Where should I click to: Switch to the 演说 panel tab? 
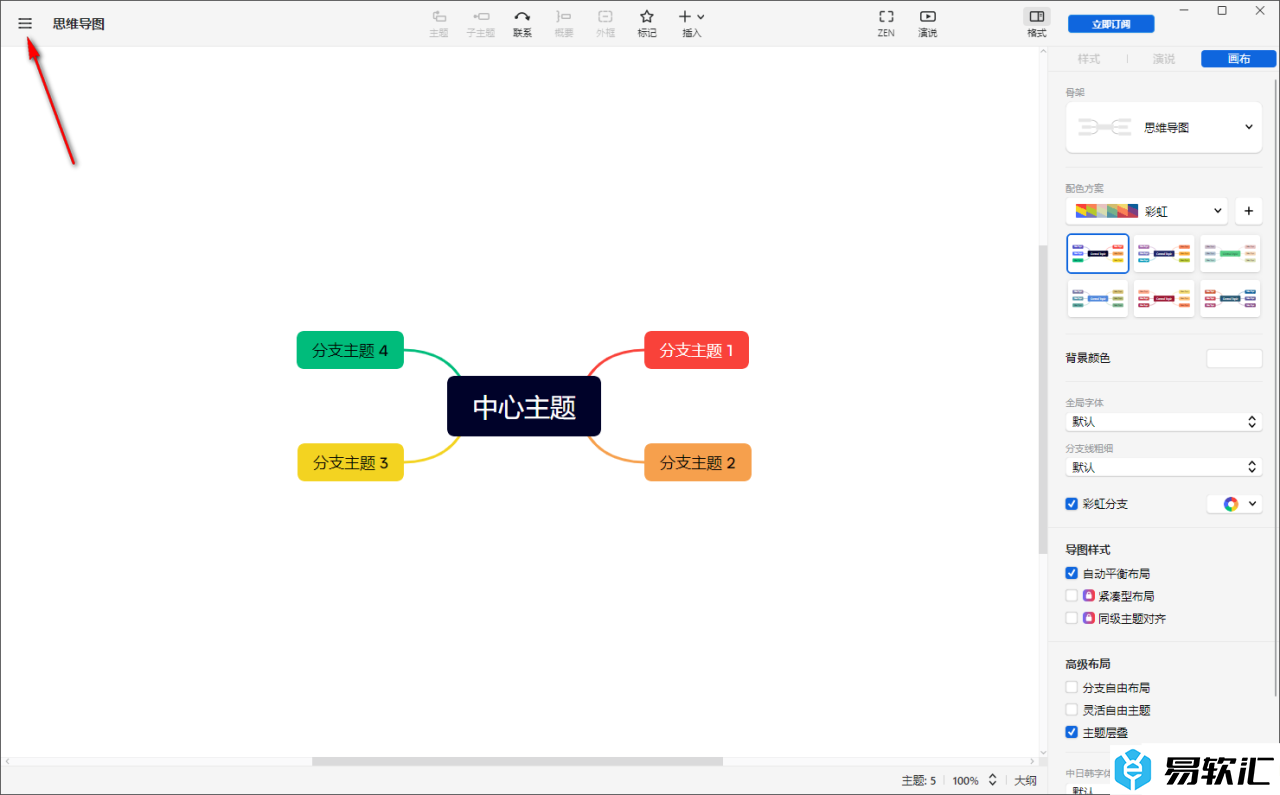[1163, 59]
